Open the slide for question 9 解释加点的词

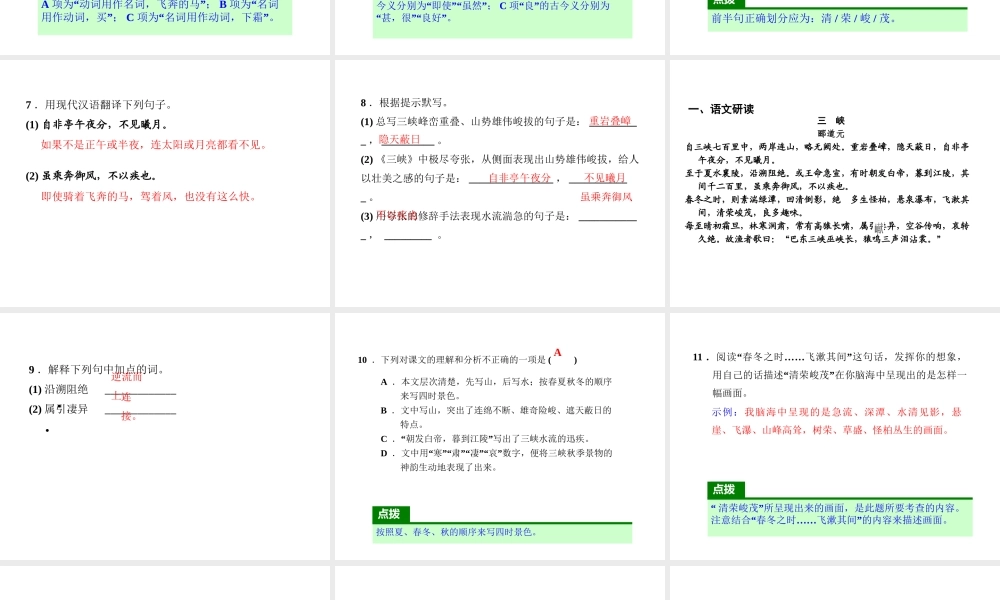[x=165, y=436]
